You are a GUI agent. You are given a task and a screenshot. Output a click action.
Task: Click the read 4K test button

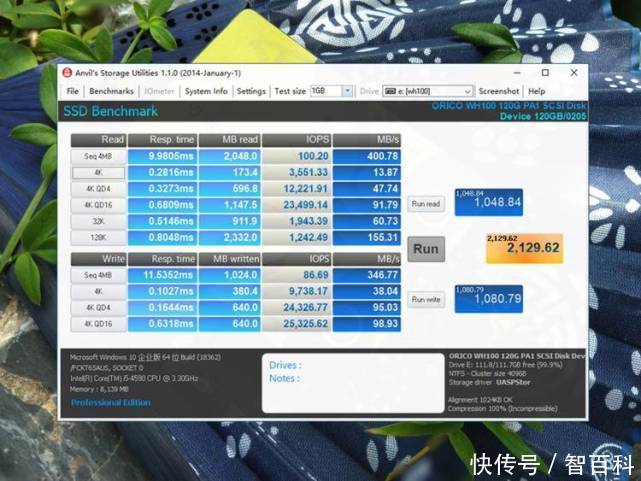coord(98,172)
